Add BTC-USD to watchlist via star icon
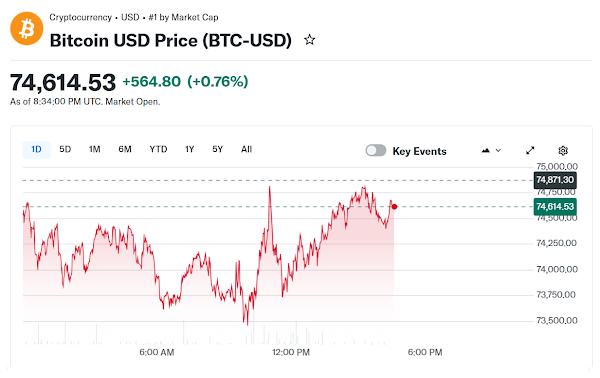Image resolution: width=600 pixels, height=378 pixels. [x=309, y=40]
